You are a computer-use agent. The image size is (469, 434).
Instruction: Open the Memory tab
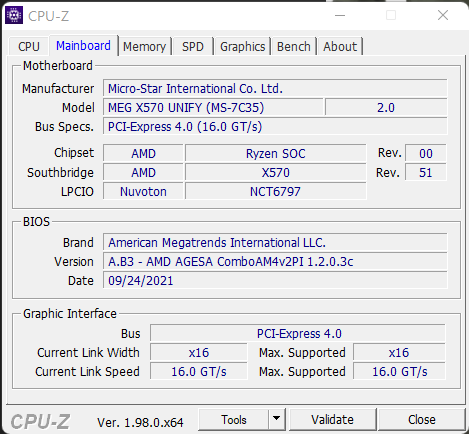(x=144, y=46)
